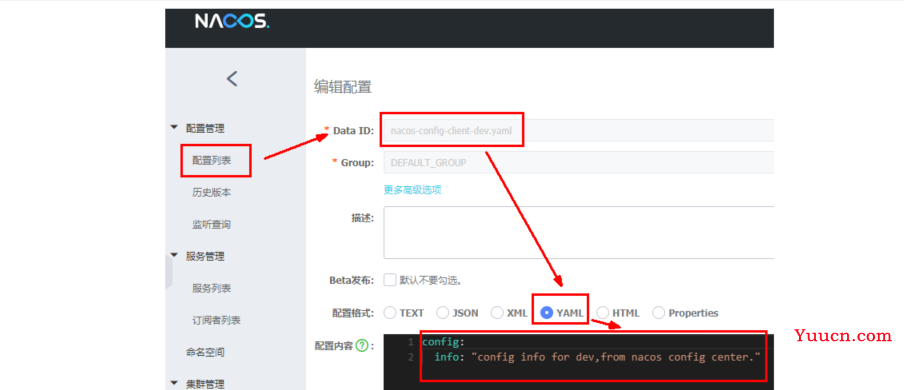The width and height of the screenshot is (904, 390).
Task: Select the YAML format radio button
Action: pyautogui.click(x=547, y=313)
